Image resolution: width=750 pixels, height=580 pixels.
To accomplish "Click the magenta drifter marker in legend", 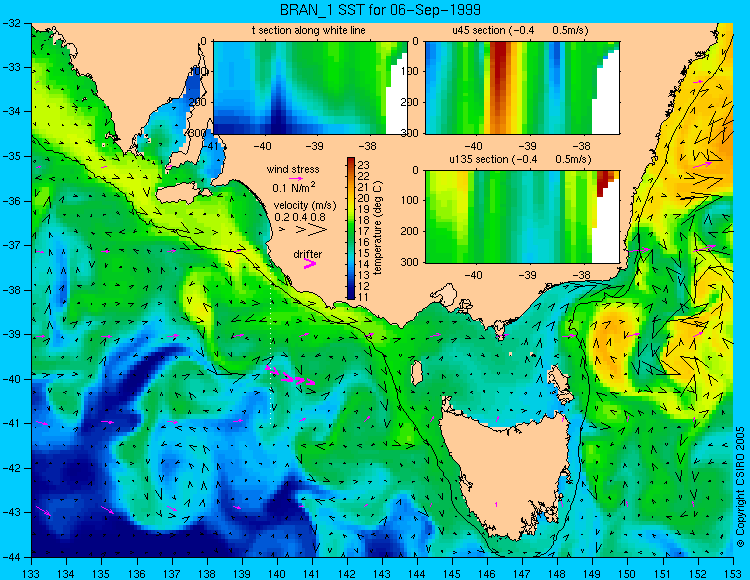I will [x=310, y=263].
